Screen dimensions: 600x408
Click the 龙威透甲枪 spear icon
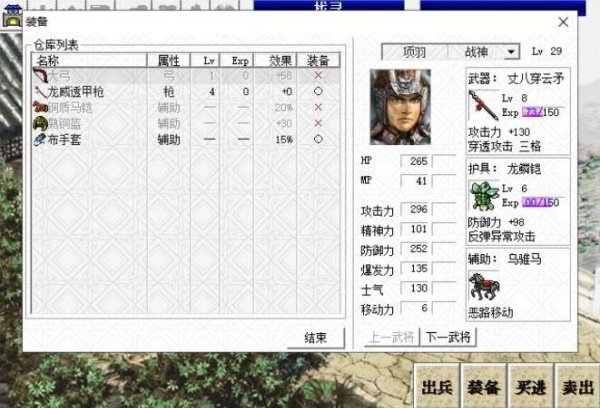click(41, 92)
